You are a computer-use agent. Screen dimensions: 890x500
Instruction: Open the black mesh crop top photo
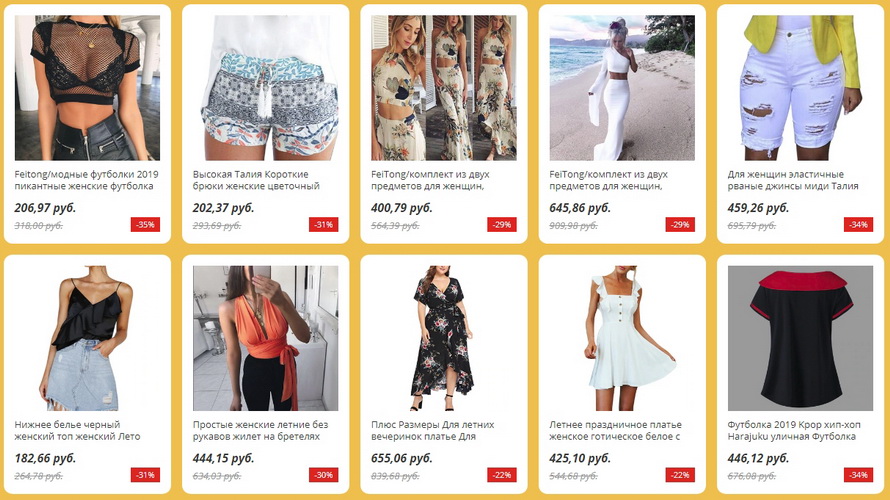(x=87, y=88)
